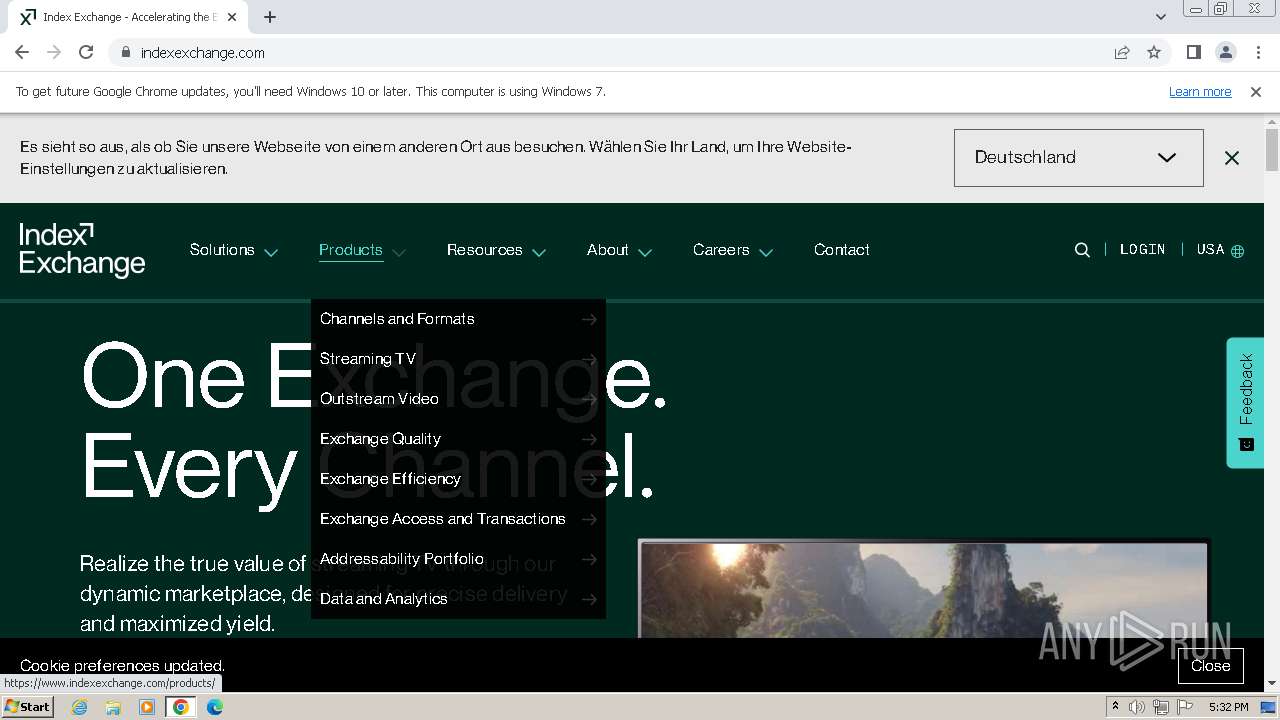The width and height of the screenshot is (1280, 720).
Task: Open the Feedback side tab
Action: [x=1246, y=402]
